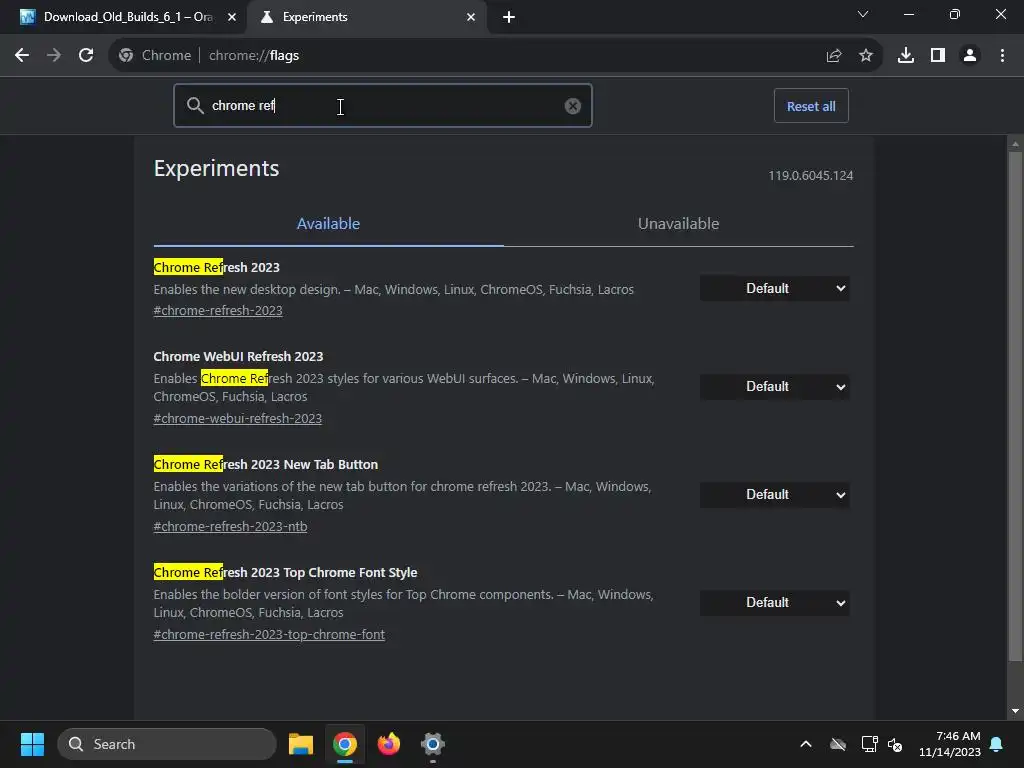1024x768 pixels.
Task: Open #chrome-refresh-2023-ntb link
Action: [x=231, y=526]
